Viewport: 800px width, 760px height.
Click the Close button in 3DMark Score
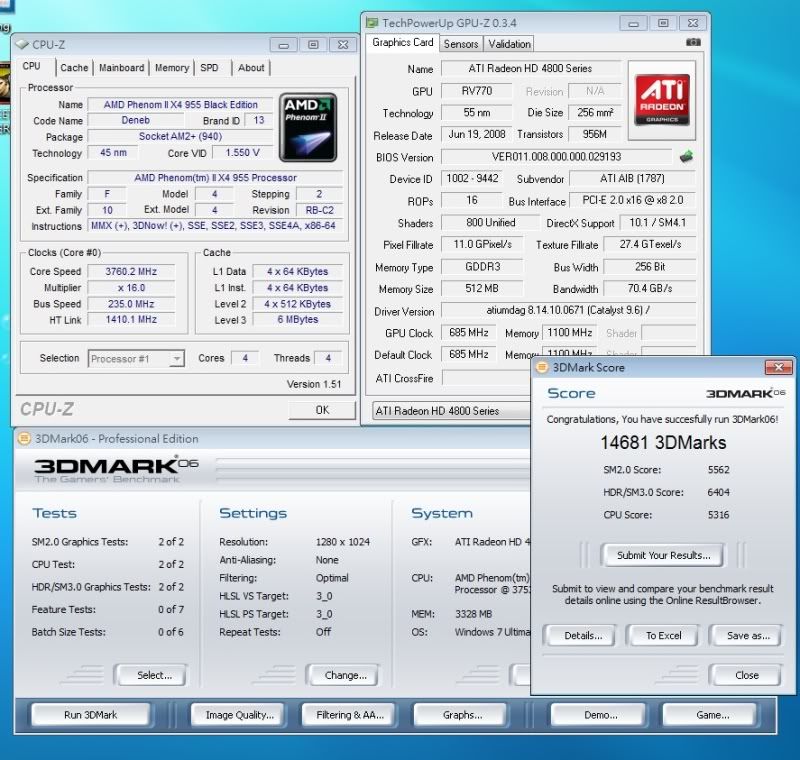pyautogui.click(x=746, y=675)
